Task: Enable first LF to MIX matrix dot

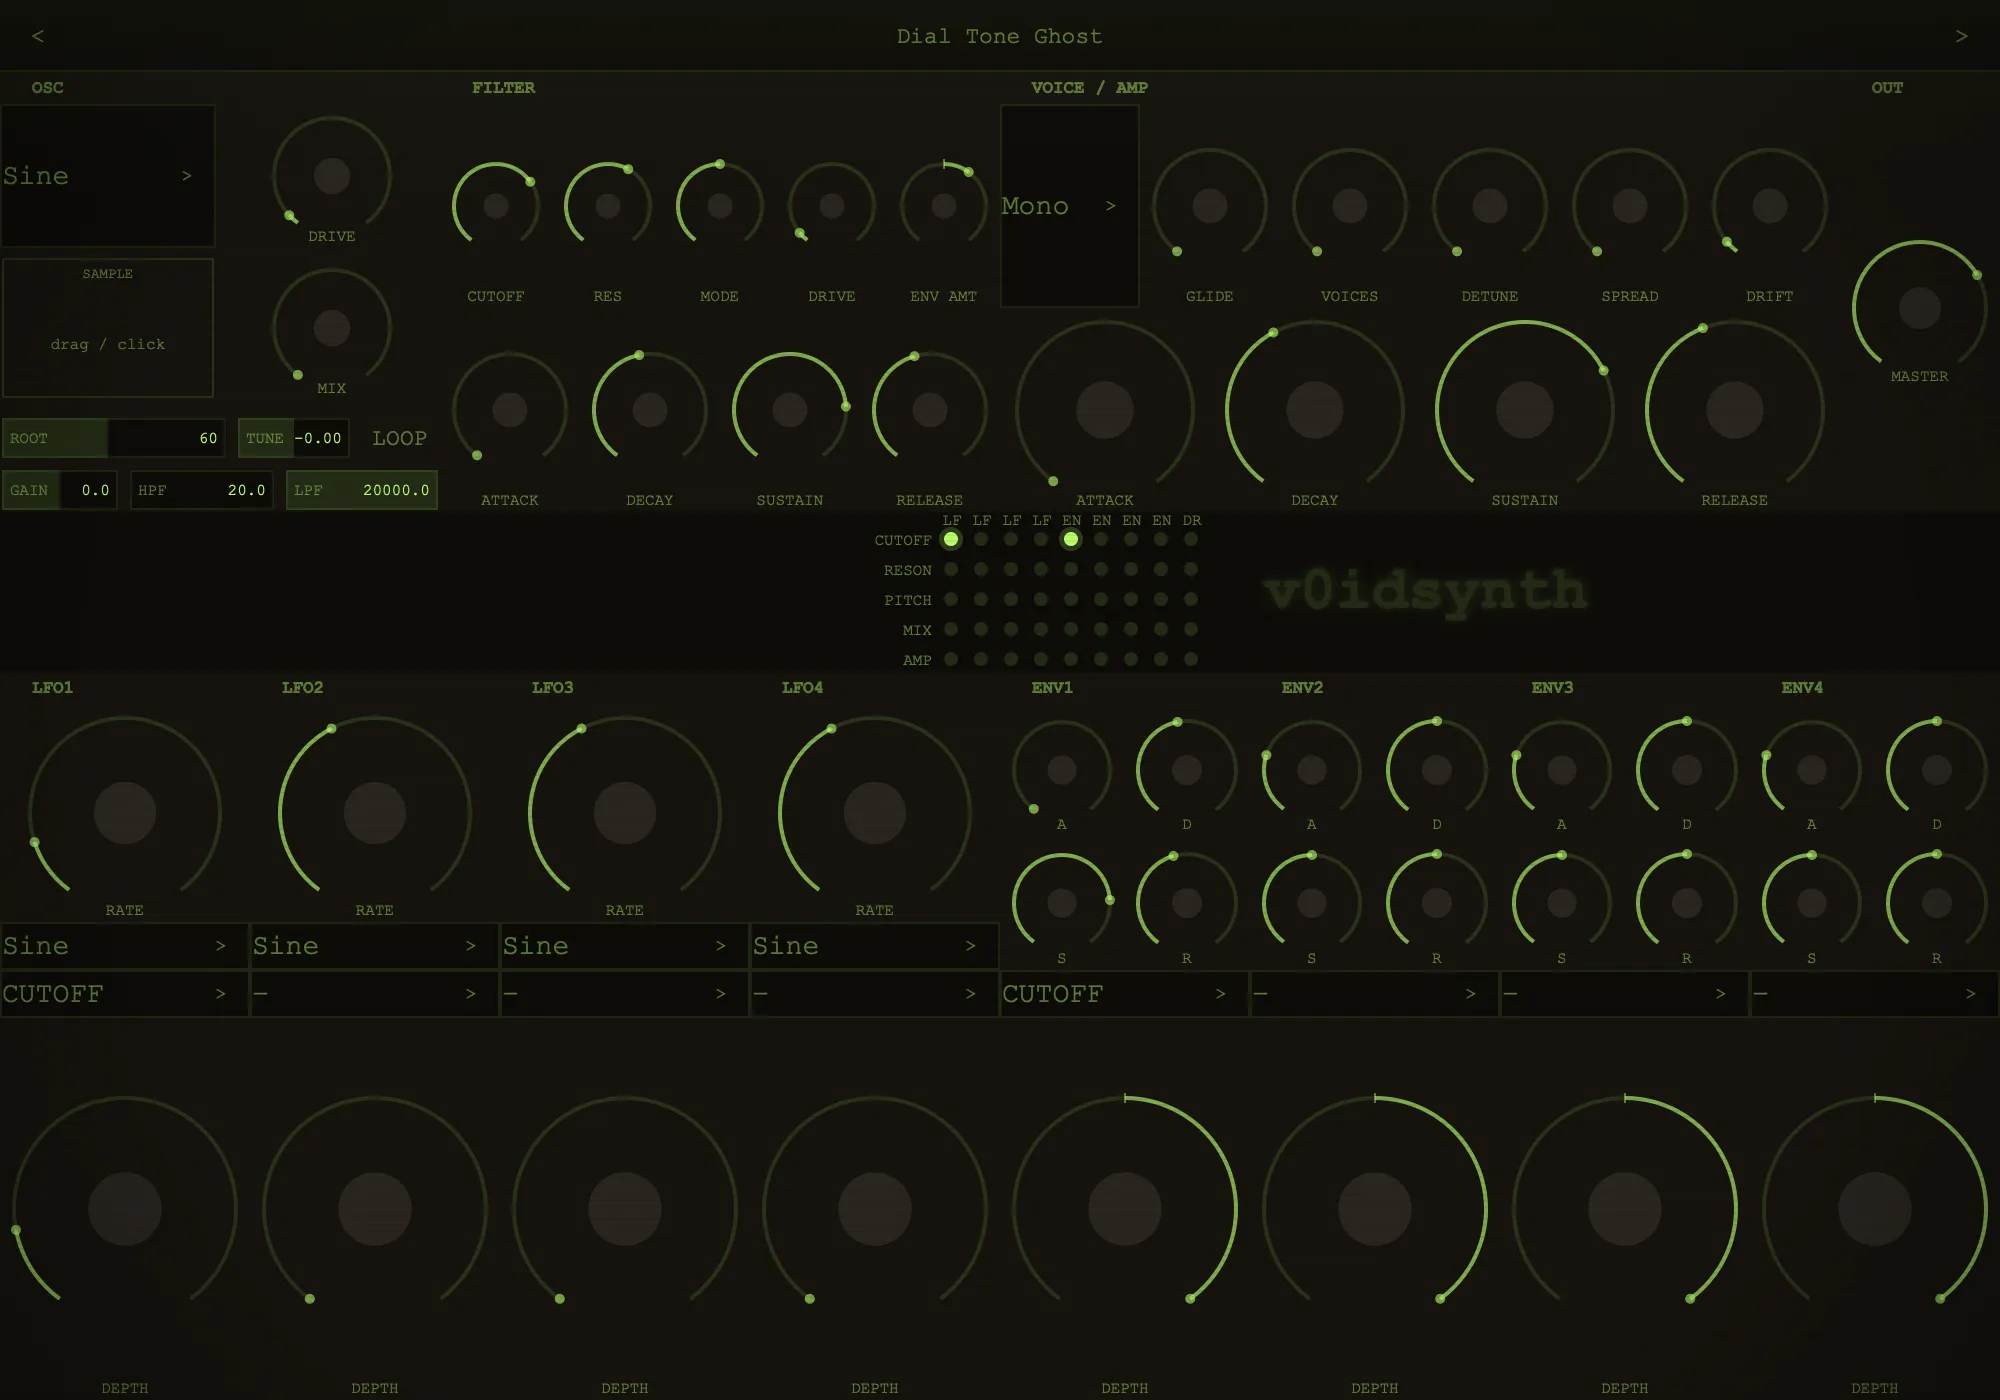Action: 951,629
